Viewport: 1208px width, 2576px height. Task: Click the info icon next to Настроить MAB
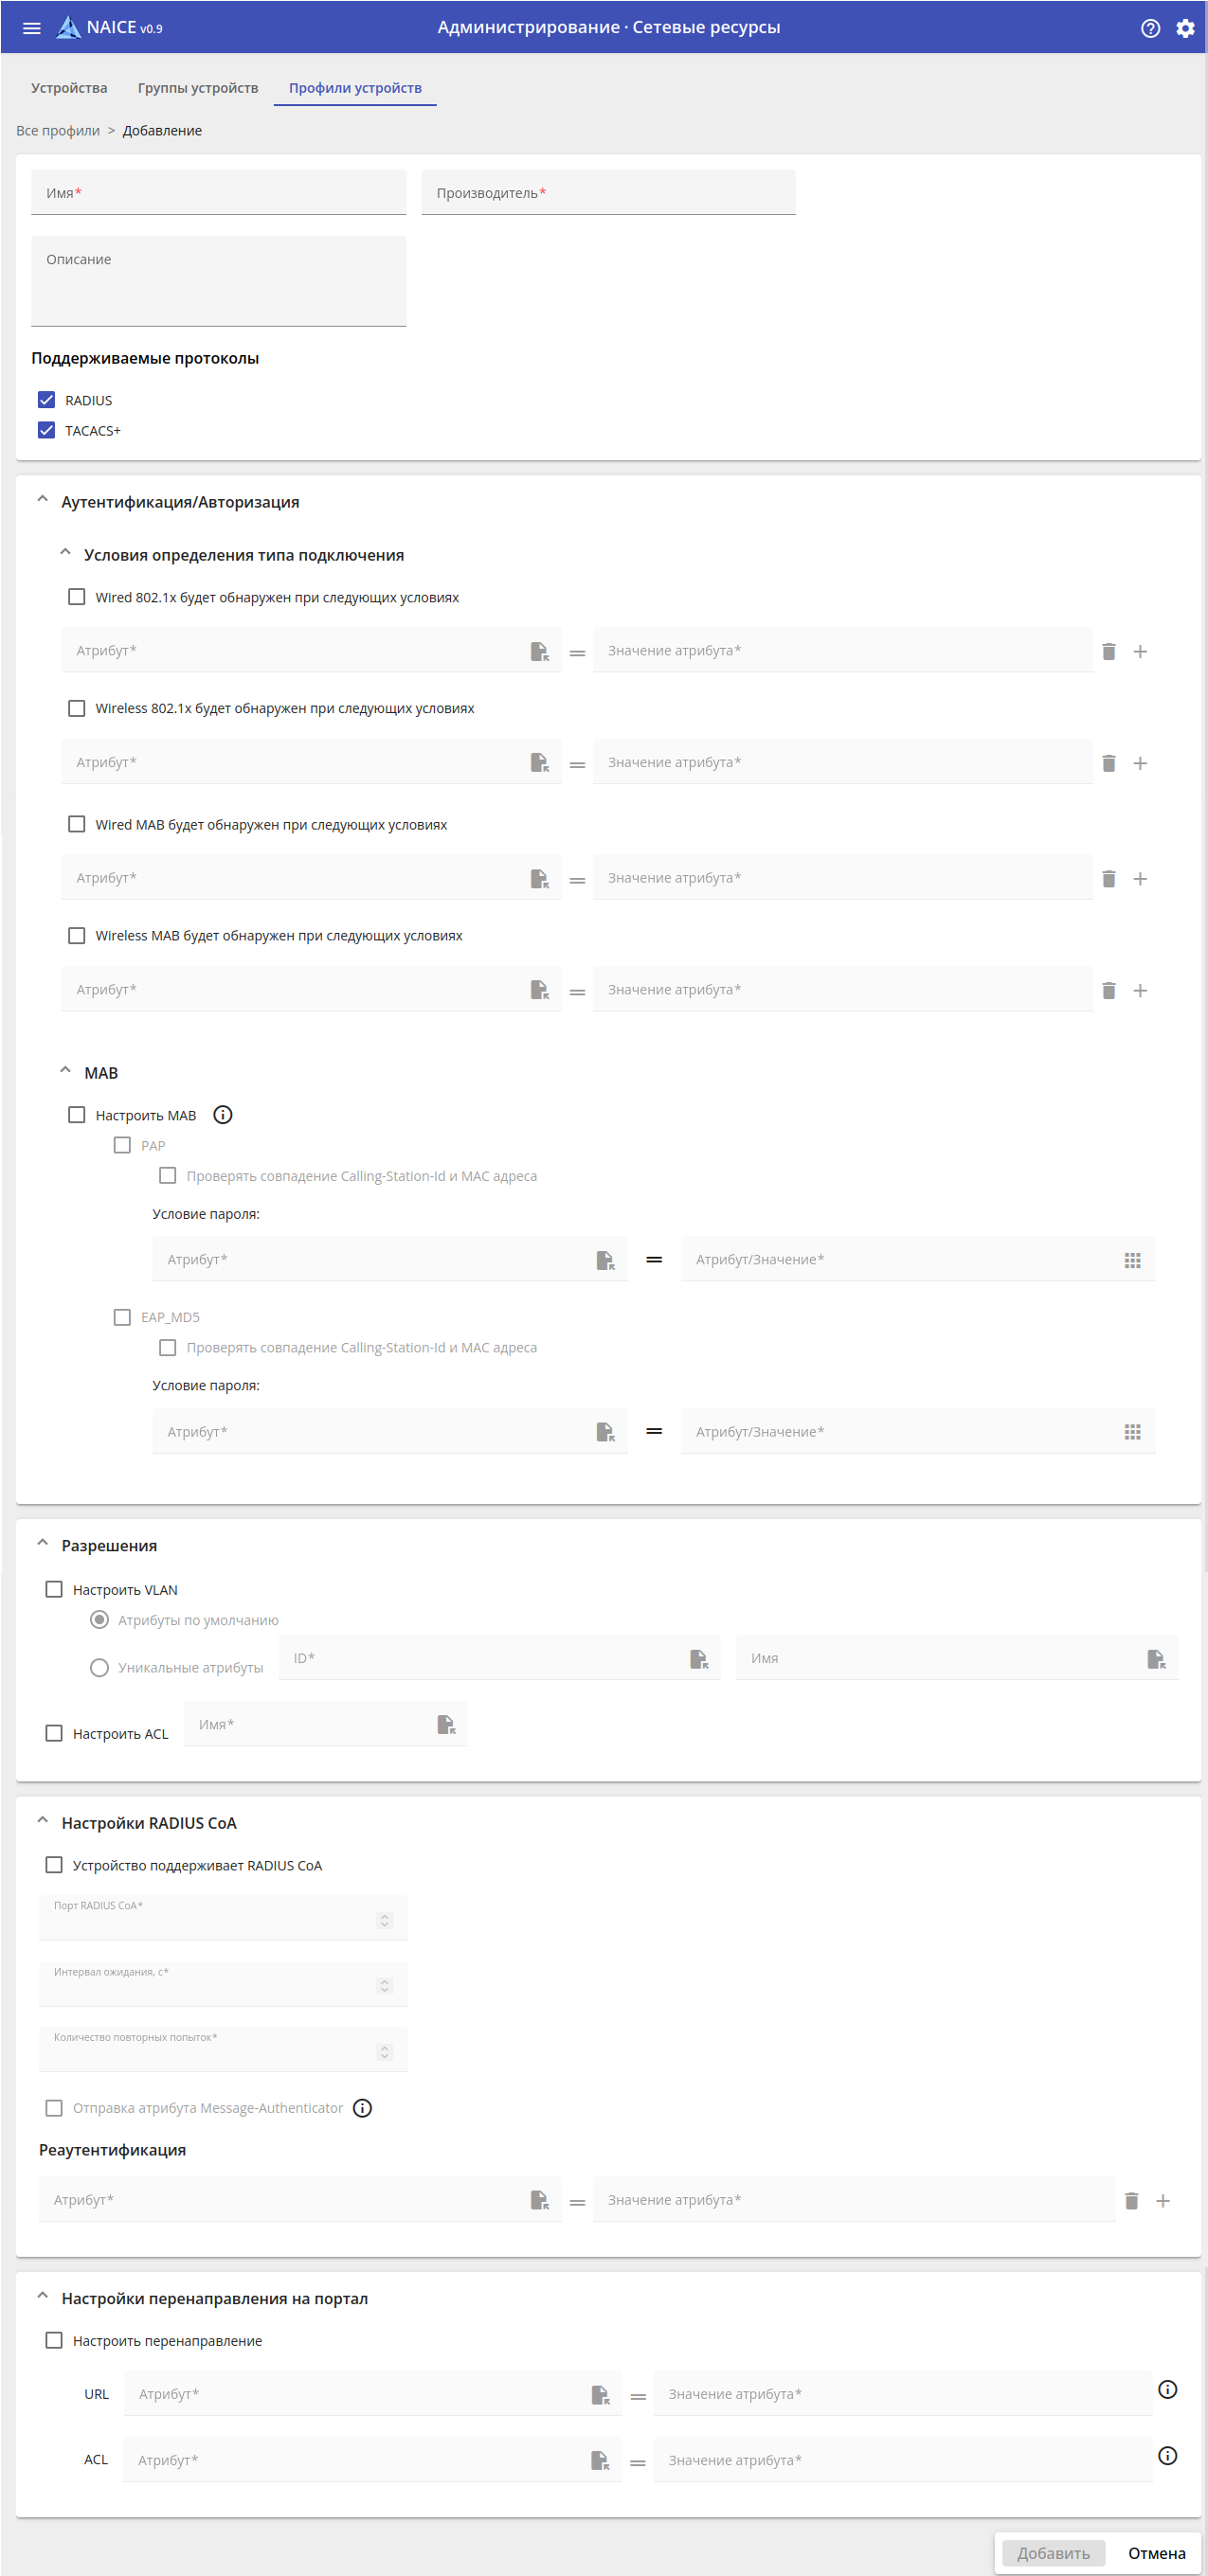pos(223,1115)
